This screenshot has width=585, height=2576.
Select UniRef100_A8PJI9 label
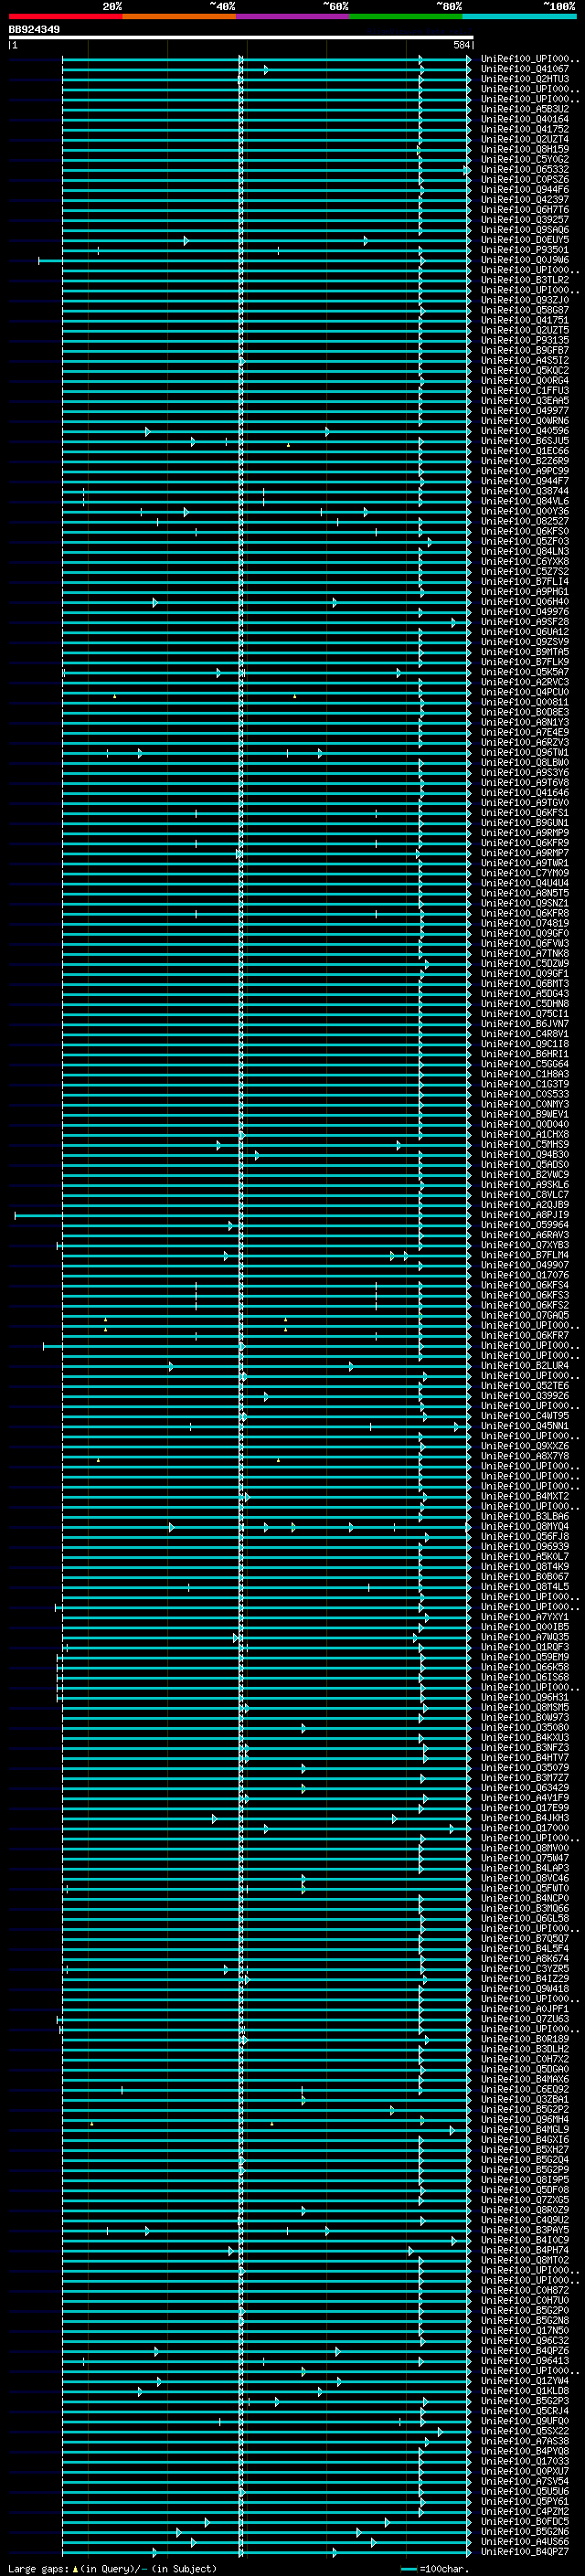(x=524, y=1215)
